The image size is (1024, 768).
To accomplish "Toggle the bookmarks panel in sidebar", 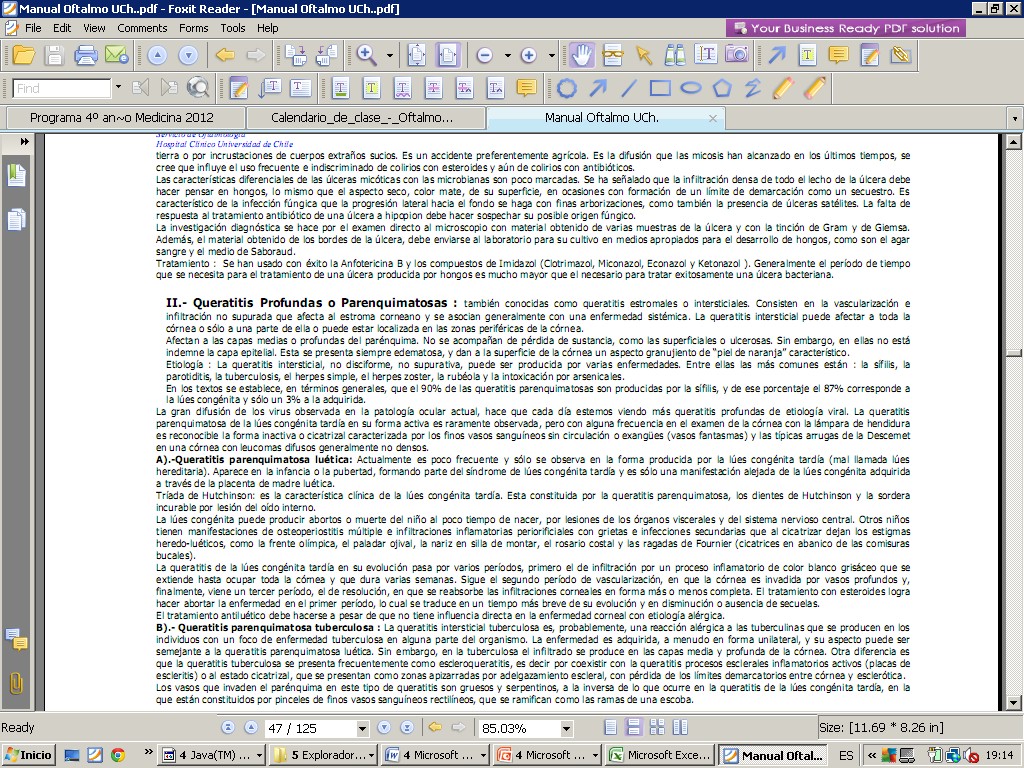I will [17, 176].
